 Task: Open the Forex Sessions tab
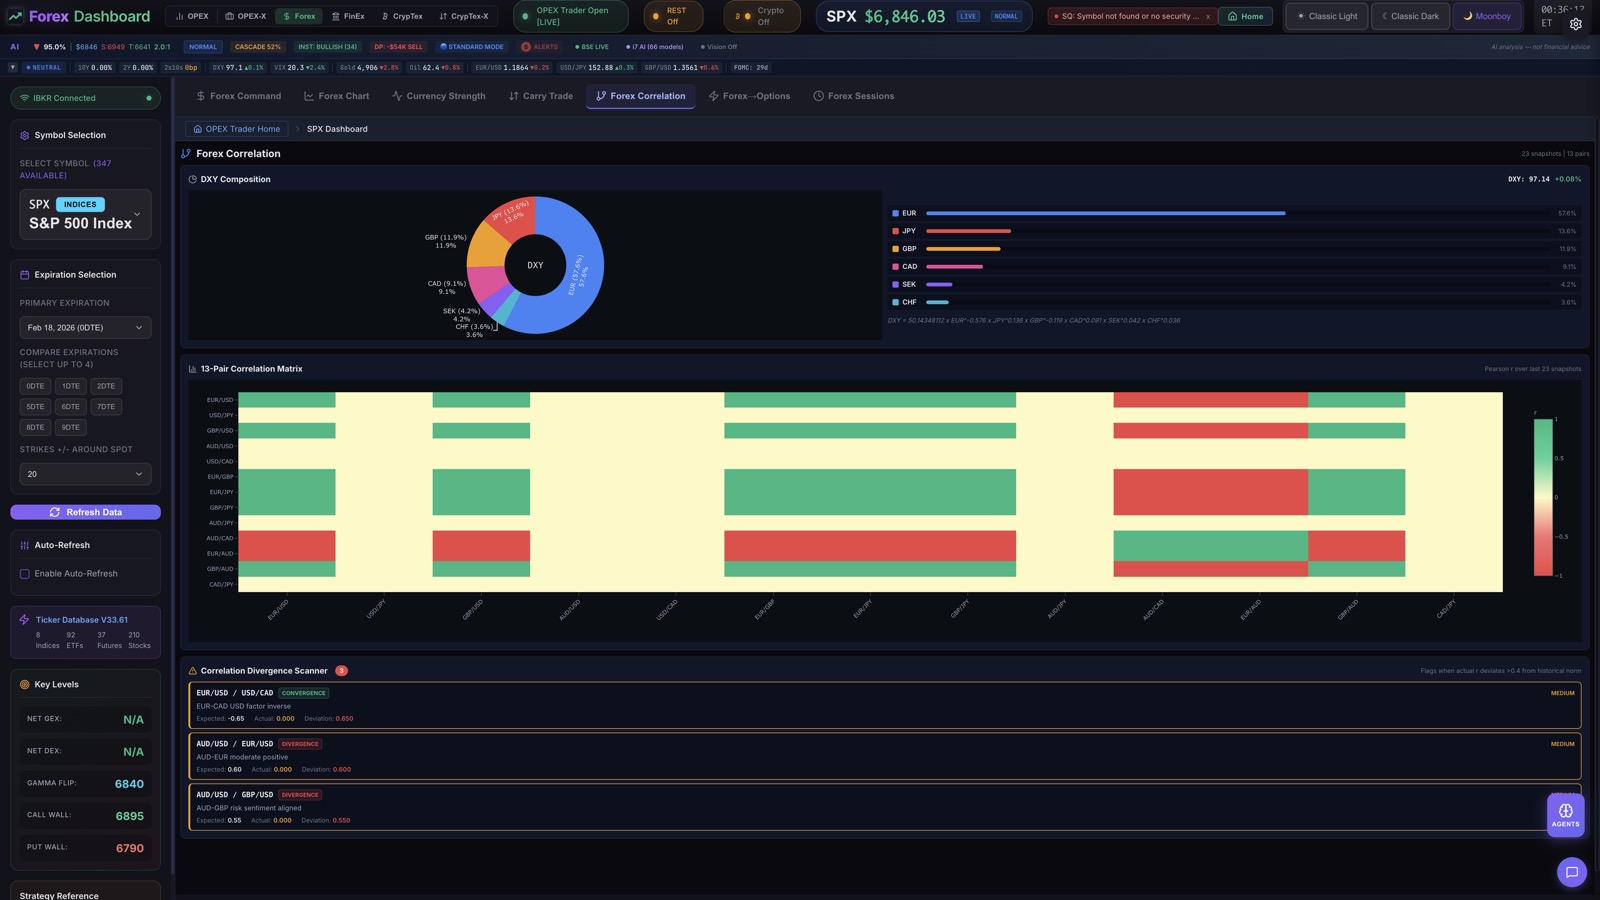coord(854,95)
